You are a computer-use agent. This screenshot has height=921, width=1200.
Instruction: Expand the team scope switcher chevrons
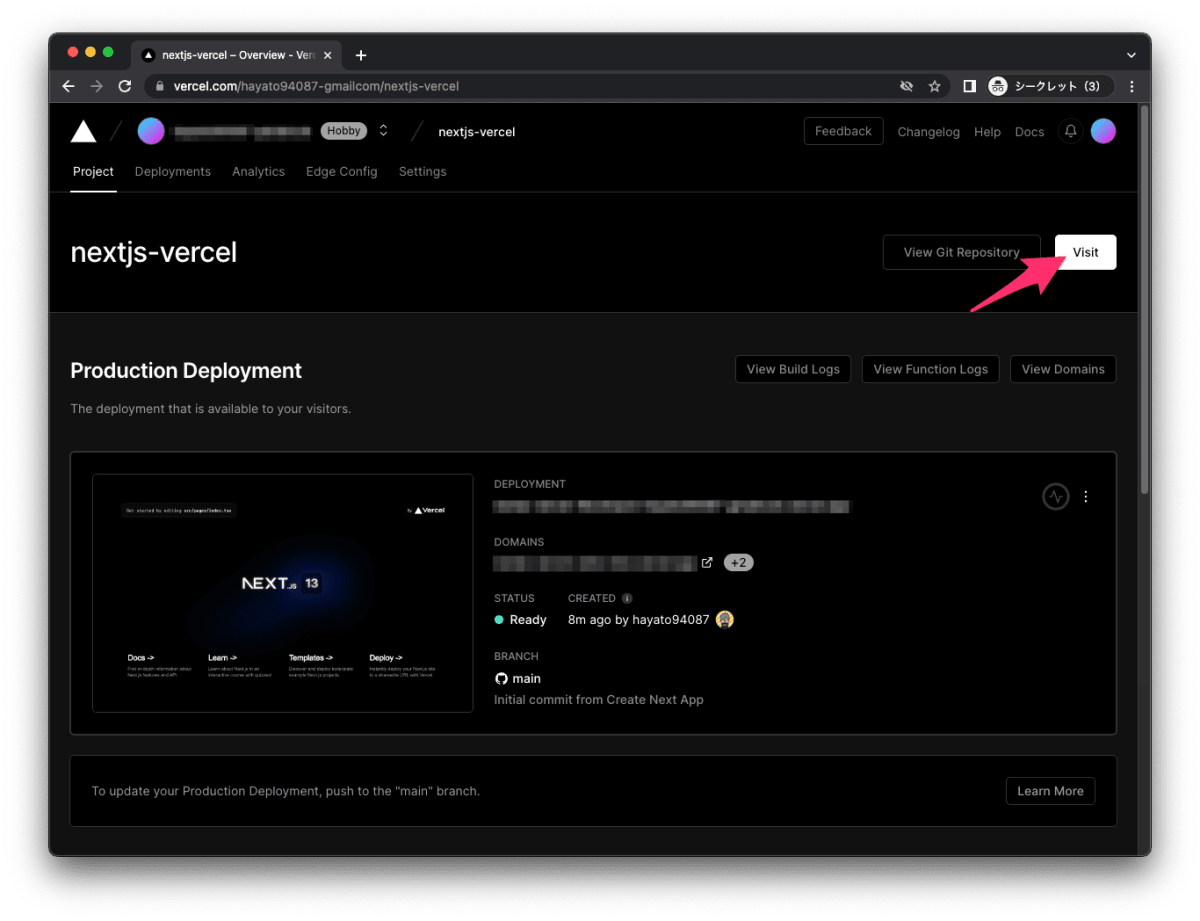pos(383,131)
